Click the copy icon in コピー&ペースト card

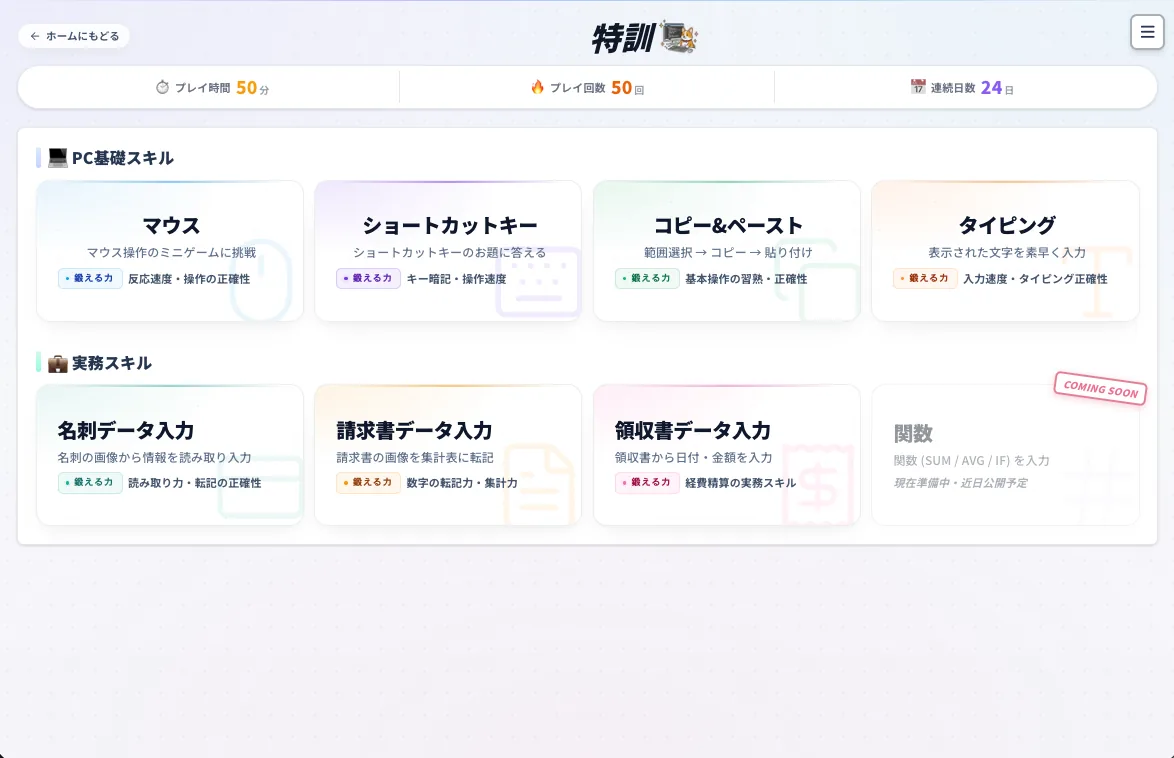[818, 280]
